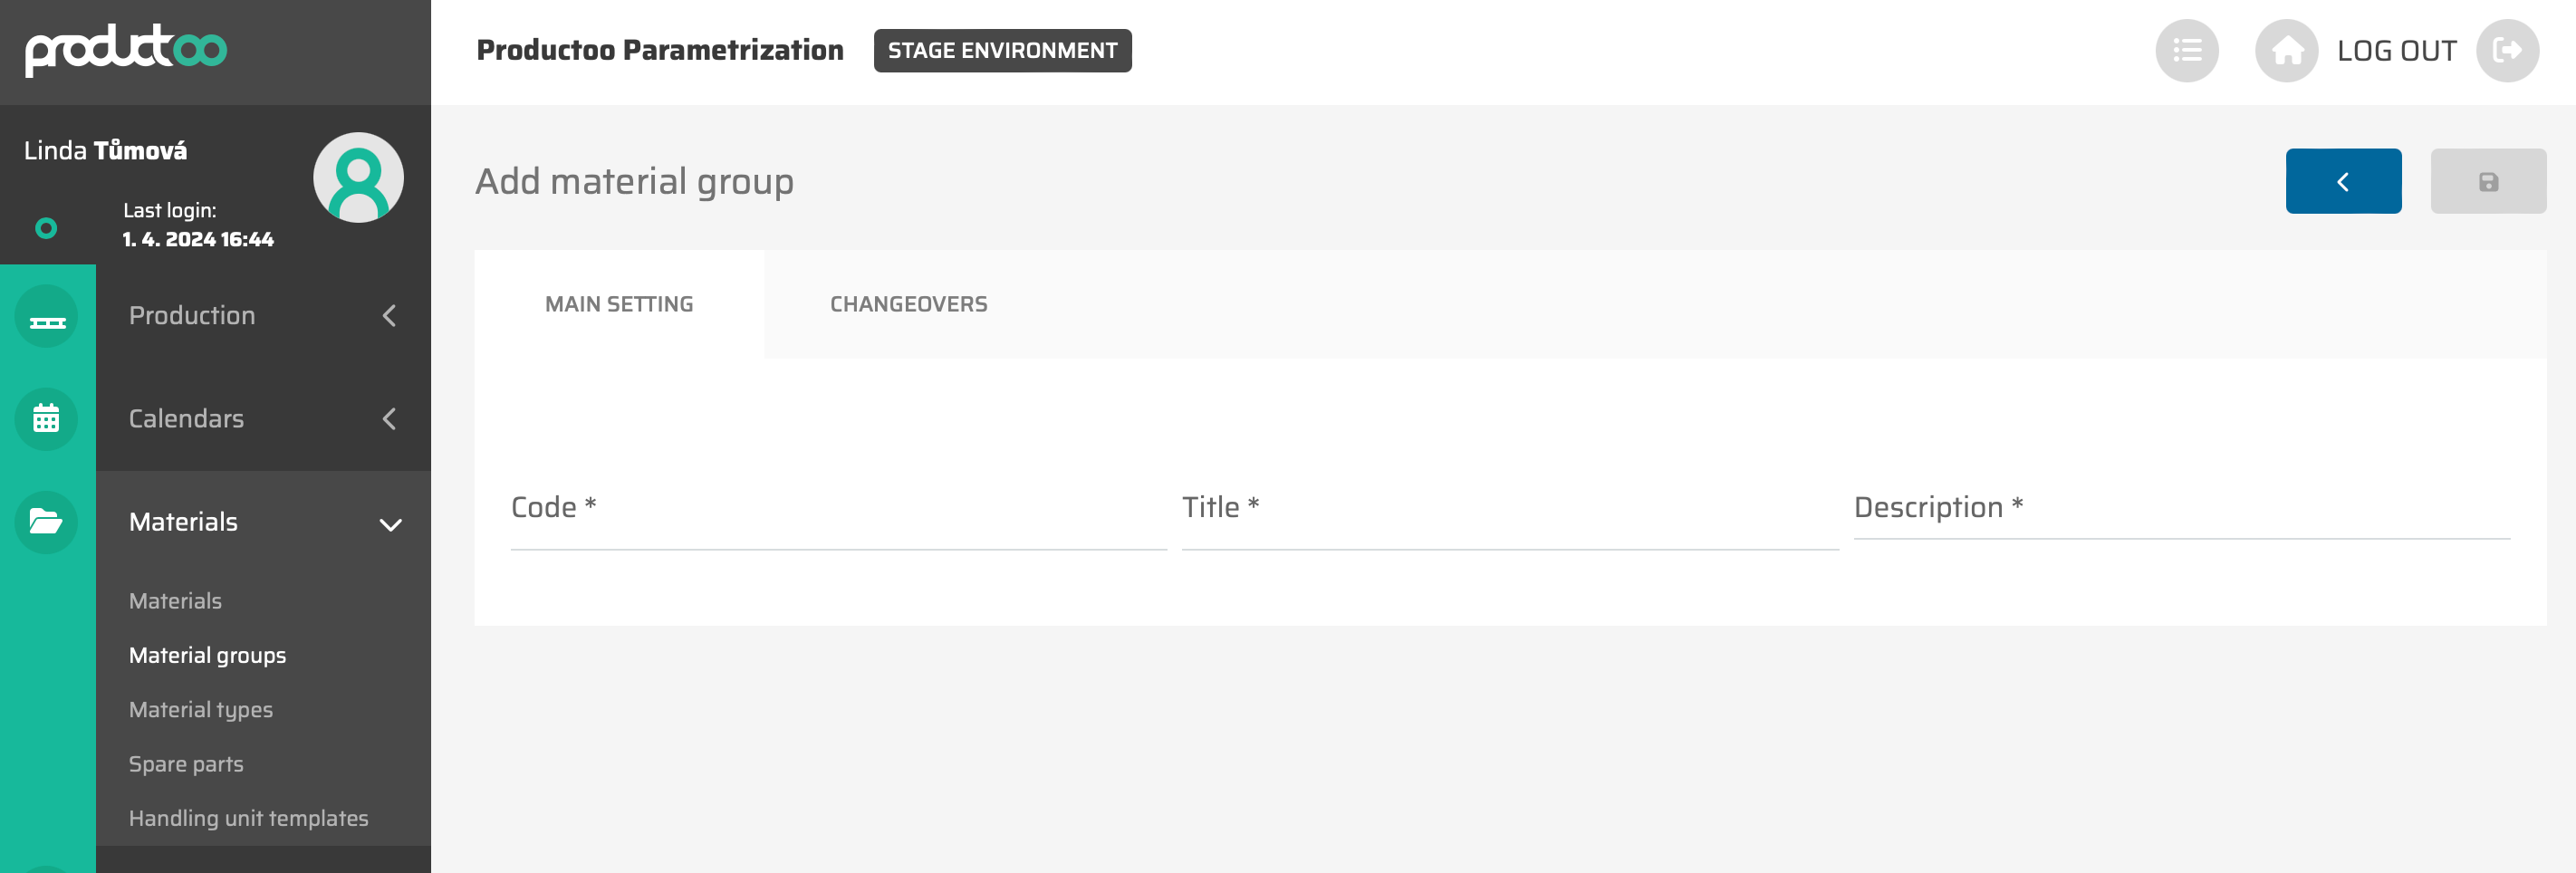The image size is (2576, 873).
Task: Open Material types submenu item
Action: [201, 709]
